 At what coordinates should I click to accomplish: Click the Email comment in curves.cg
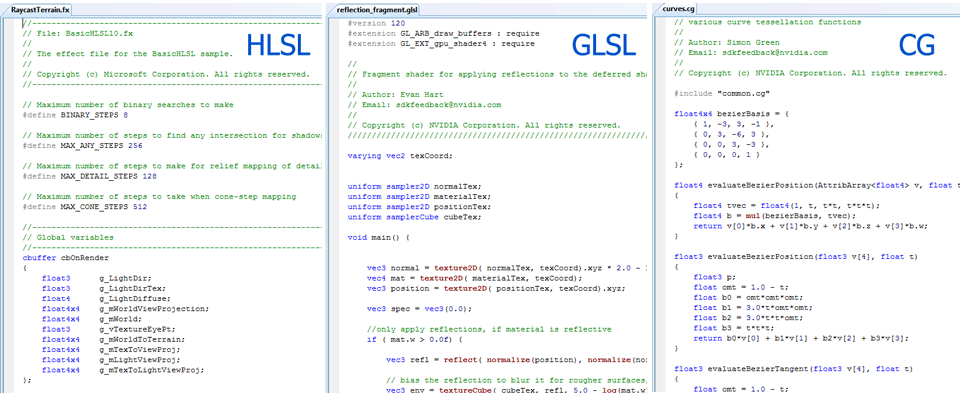click(751, 53)
